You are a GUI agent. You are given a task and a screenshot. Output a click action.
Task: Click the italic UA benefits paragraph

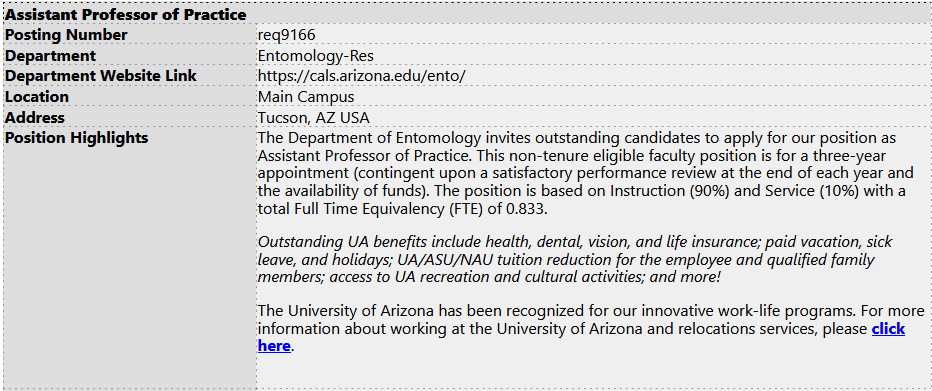tap(575, 260)
